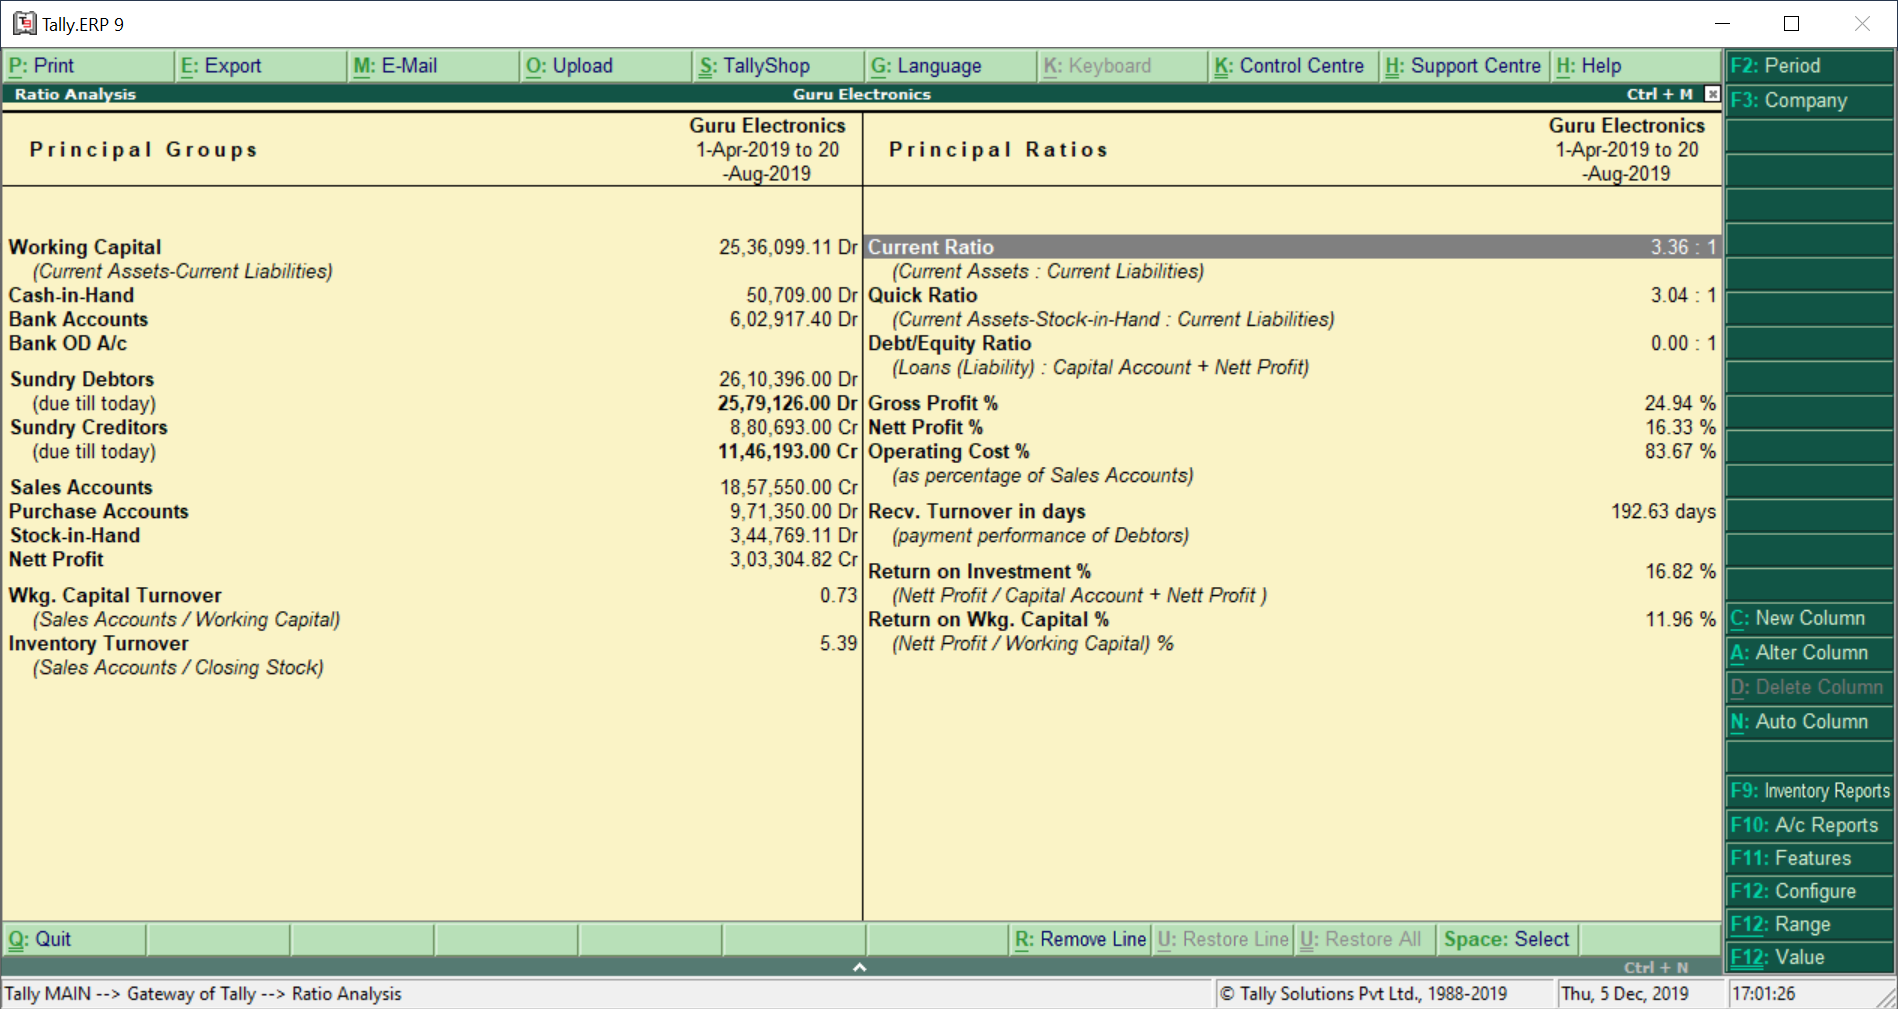Select the Operating Cost % row
This screenshot has height=1009, width=1898.
point(1292,451)
